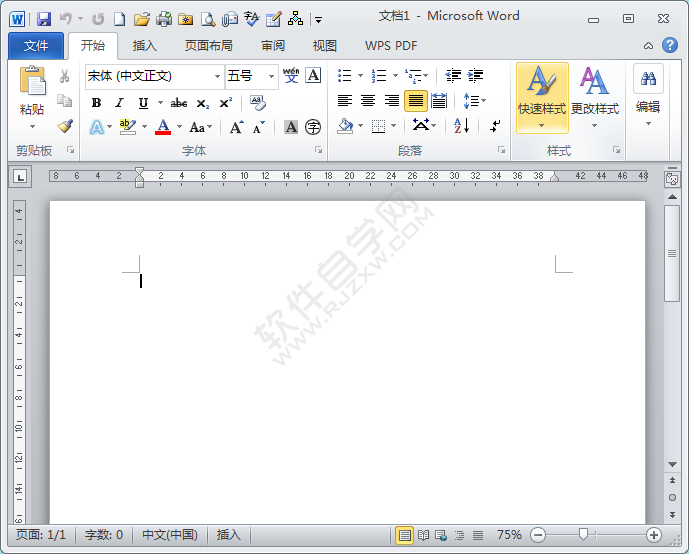
Task: Click the character border icon
Action: 313,76
